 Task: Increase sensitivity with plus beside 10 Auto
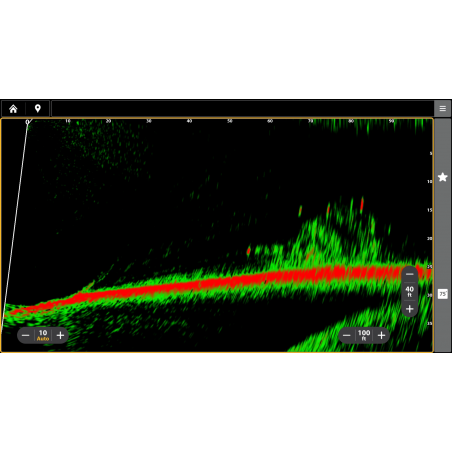tap(60, 335)
